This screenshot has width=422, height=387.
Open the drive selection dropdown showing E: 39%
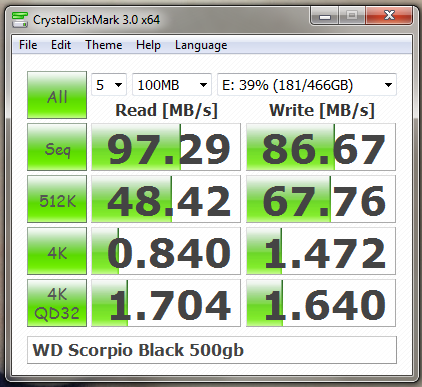[x=307, y=85]
